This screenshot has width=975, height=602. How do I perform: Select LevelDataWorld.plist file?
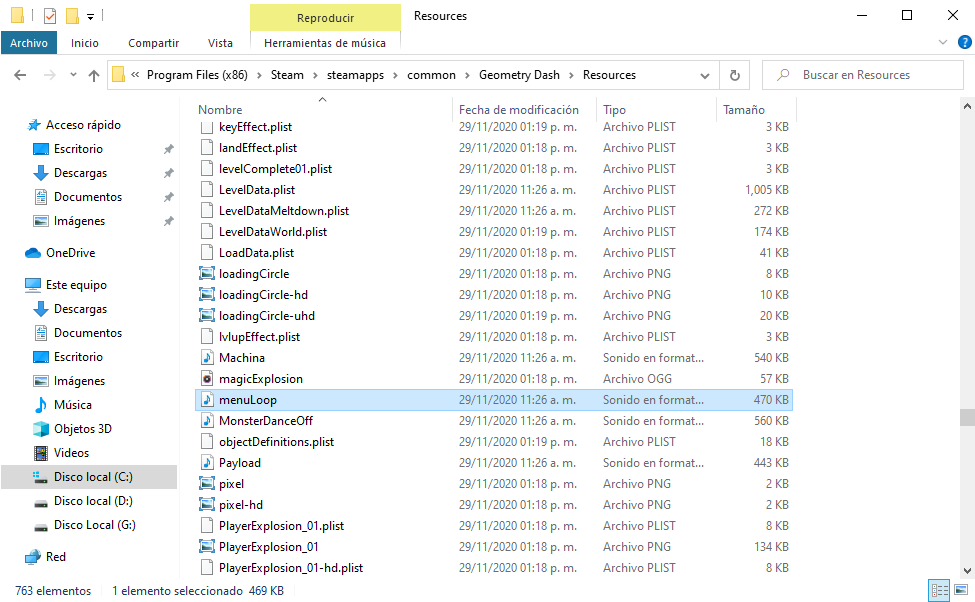(494, 232)
